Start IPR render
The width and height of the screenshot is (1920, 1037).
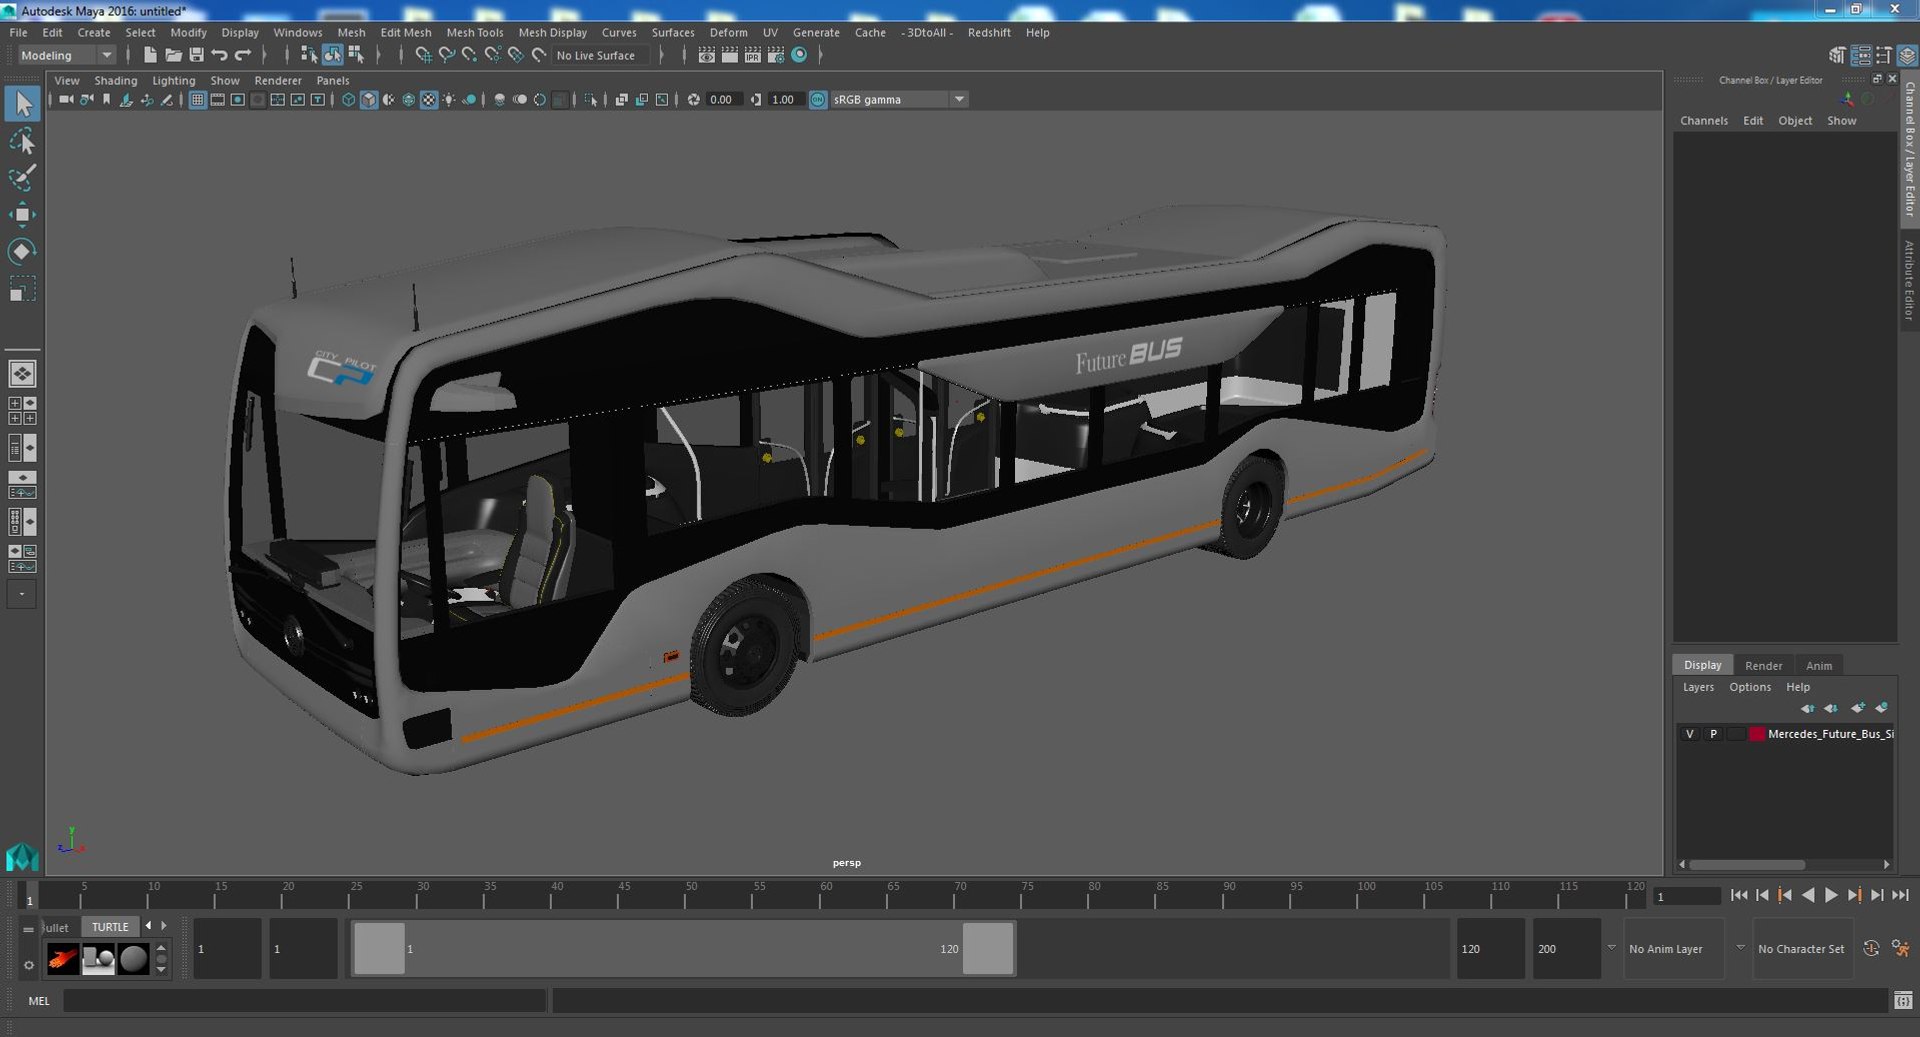[752, 55]
